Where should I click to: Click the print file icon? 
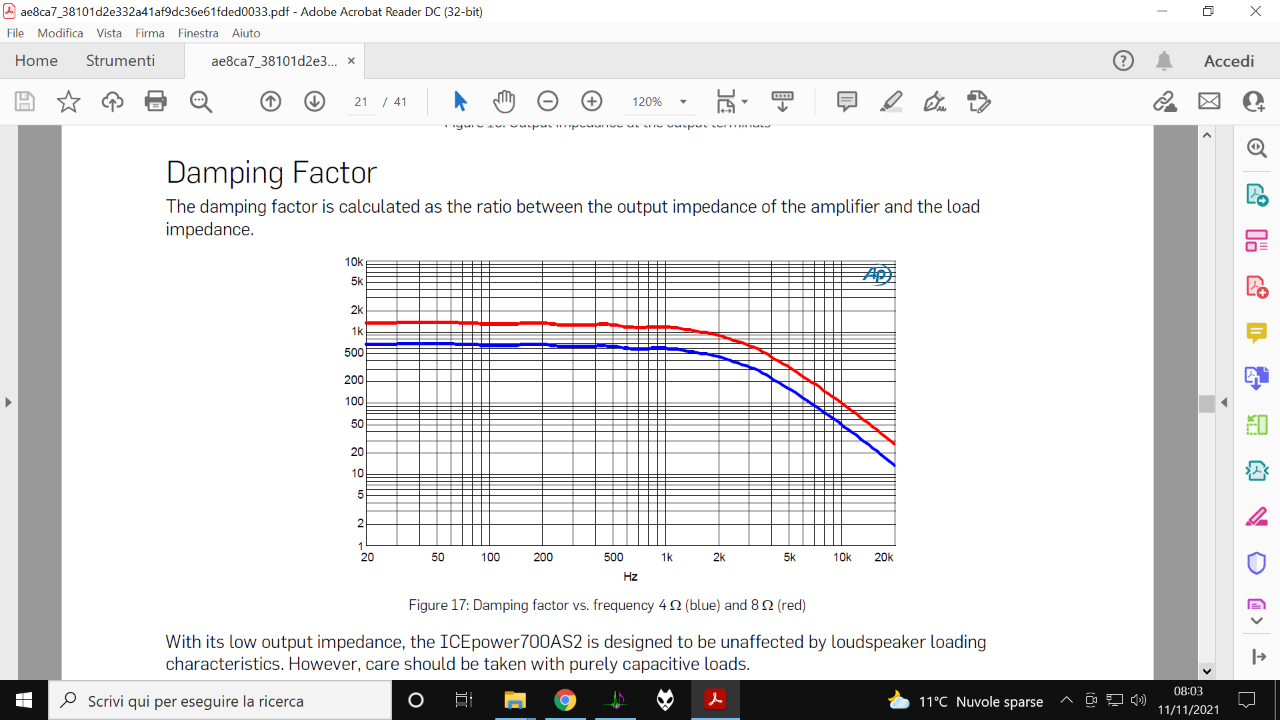(x=155, y=101)
